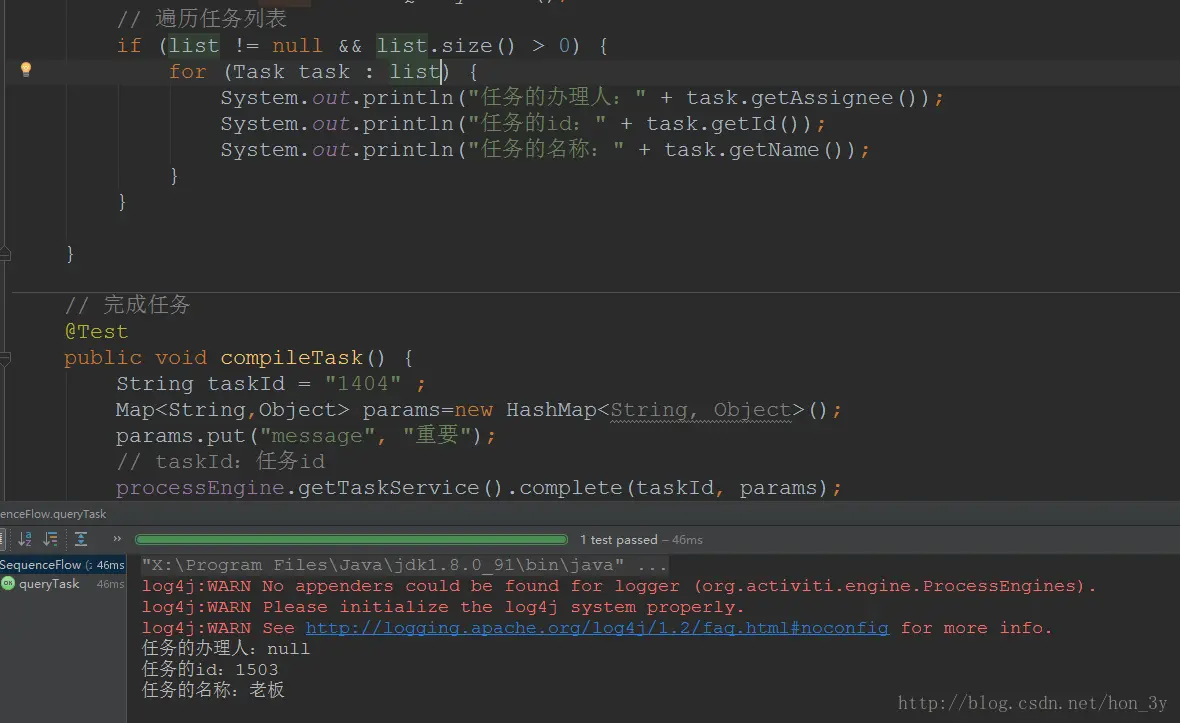Click the green test progress bar
Screen dimensions: 1180x723
[x=351, y=539]
